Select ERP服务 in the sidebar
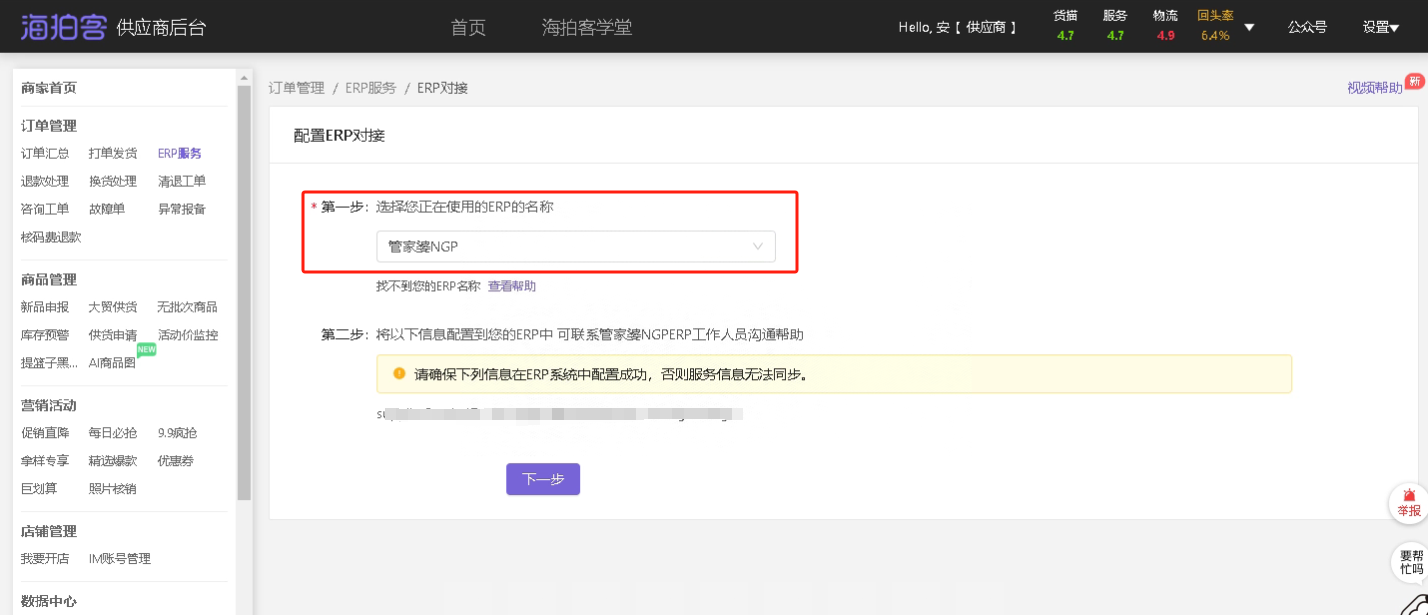The width and height of the screenshot is (1428, 615). [x=180, y=153]
